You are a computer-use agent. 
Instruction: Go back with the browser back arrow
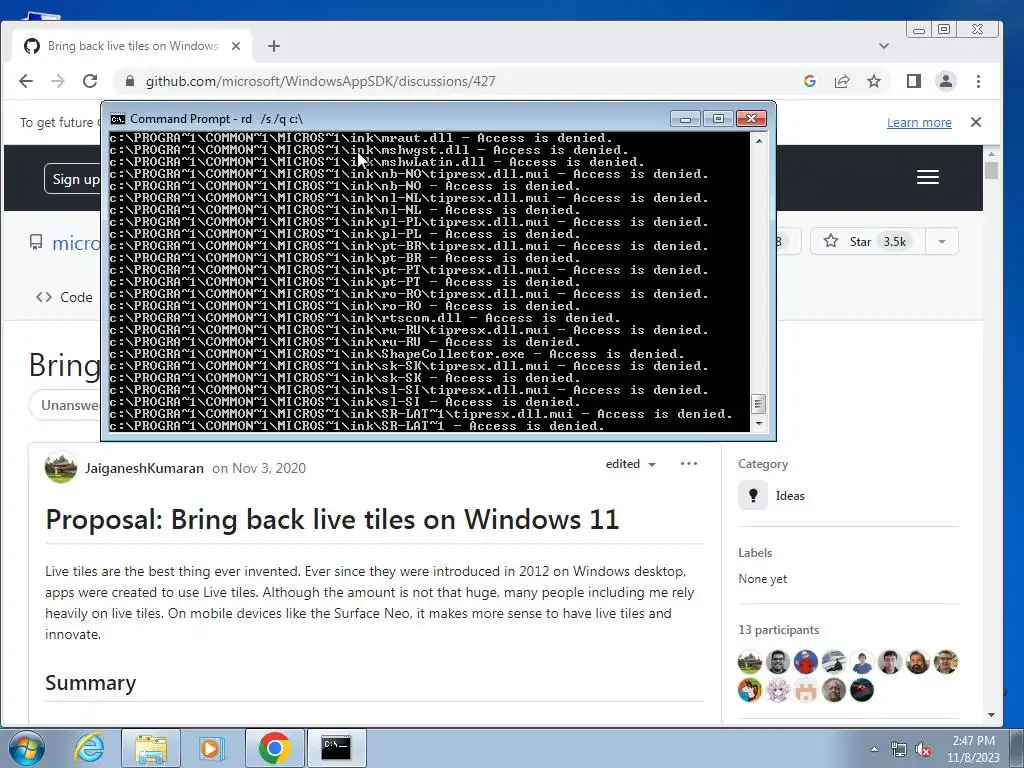(26, 81)
